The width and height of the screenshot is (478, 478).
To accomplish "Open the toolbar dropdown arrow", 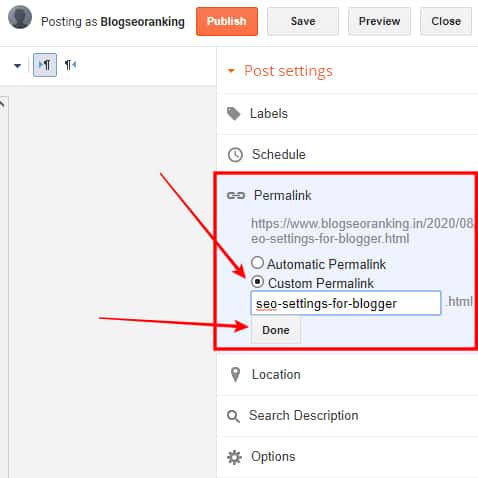I will (x=17, y=66).
